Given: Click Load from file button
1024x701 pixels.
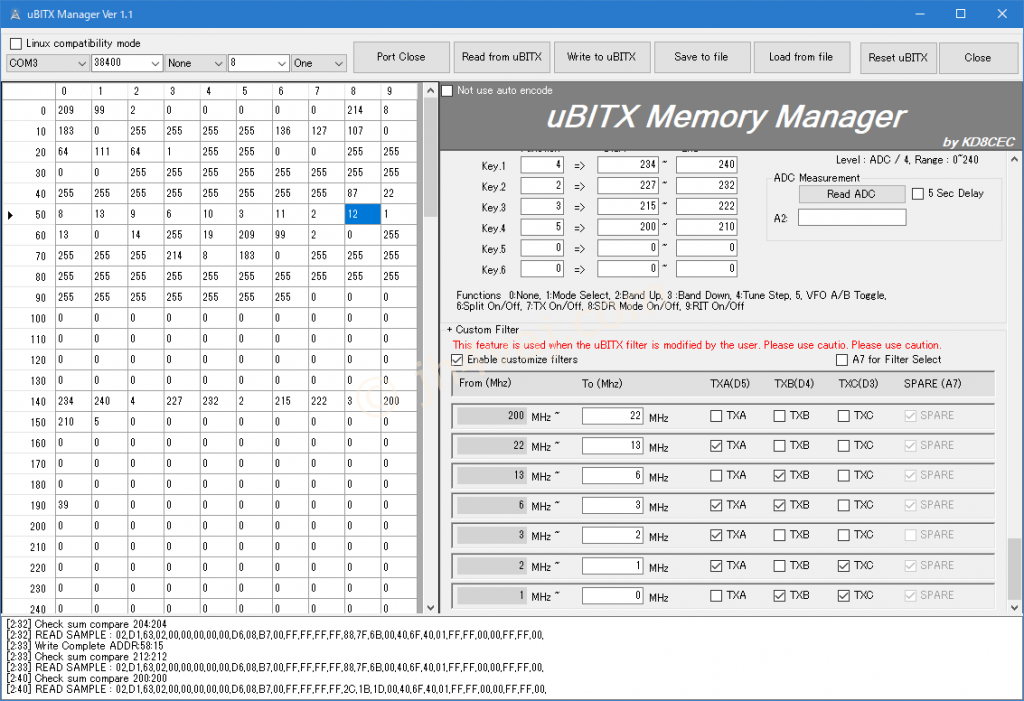Looking at the screenshot, I should click(801, 57).
